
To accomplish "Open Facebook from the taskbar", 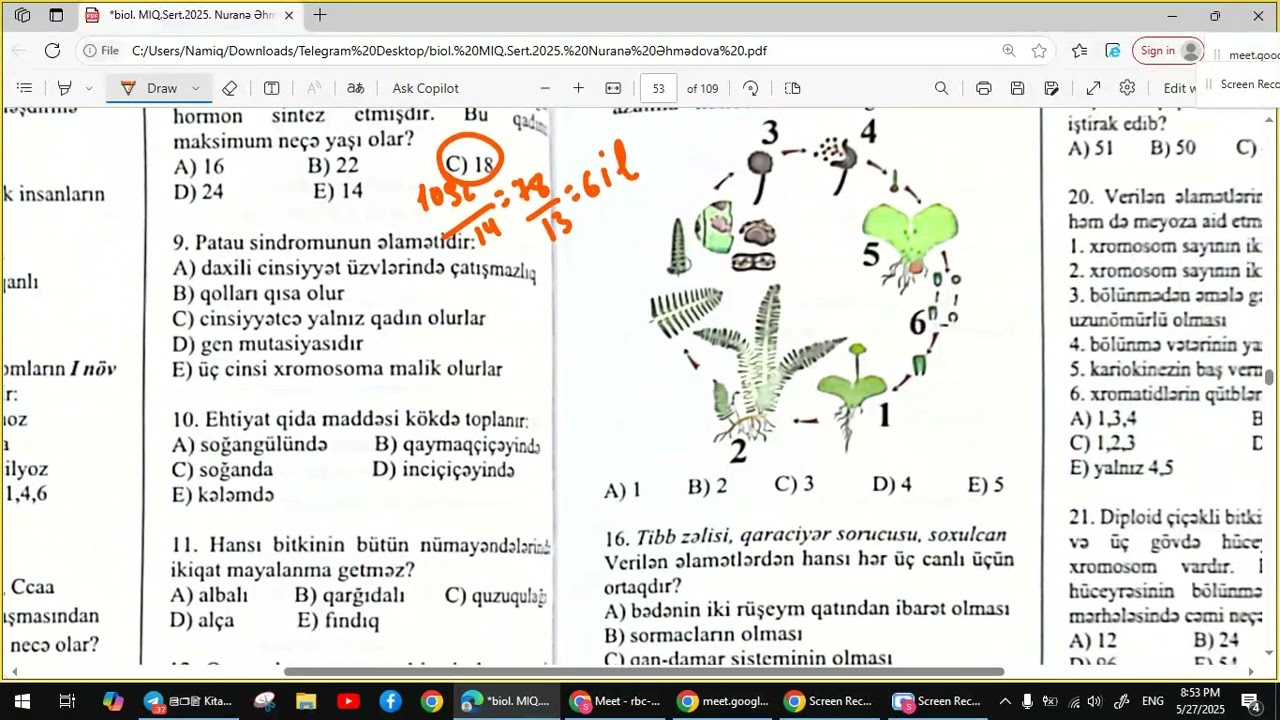I will tap(390, 701).
